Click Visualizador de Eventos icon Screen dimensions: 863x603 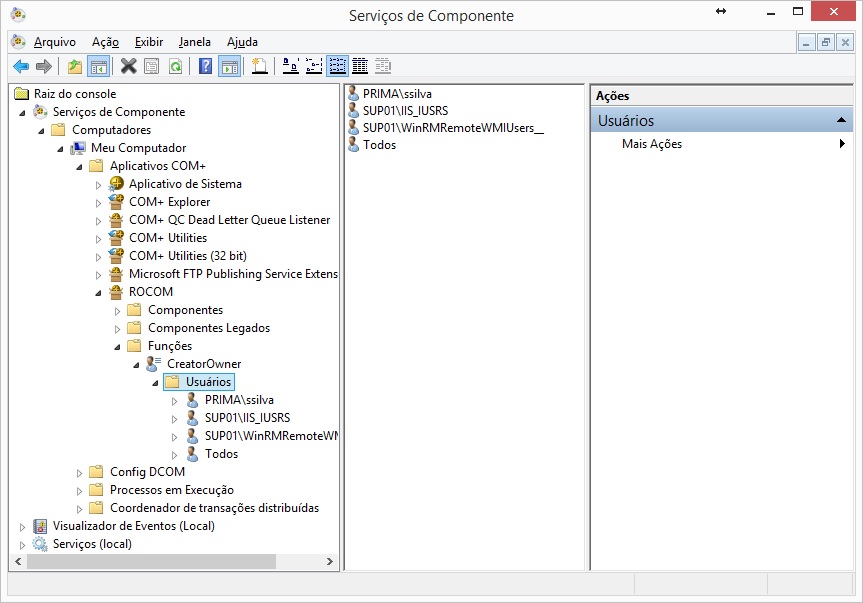[x=40, y=526]
